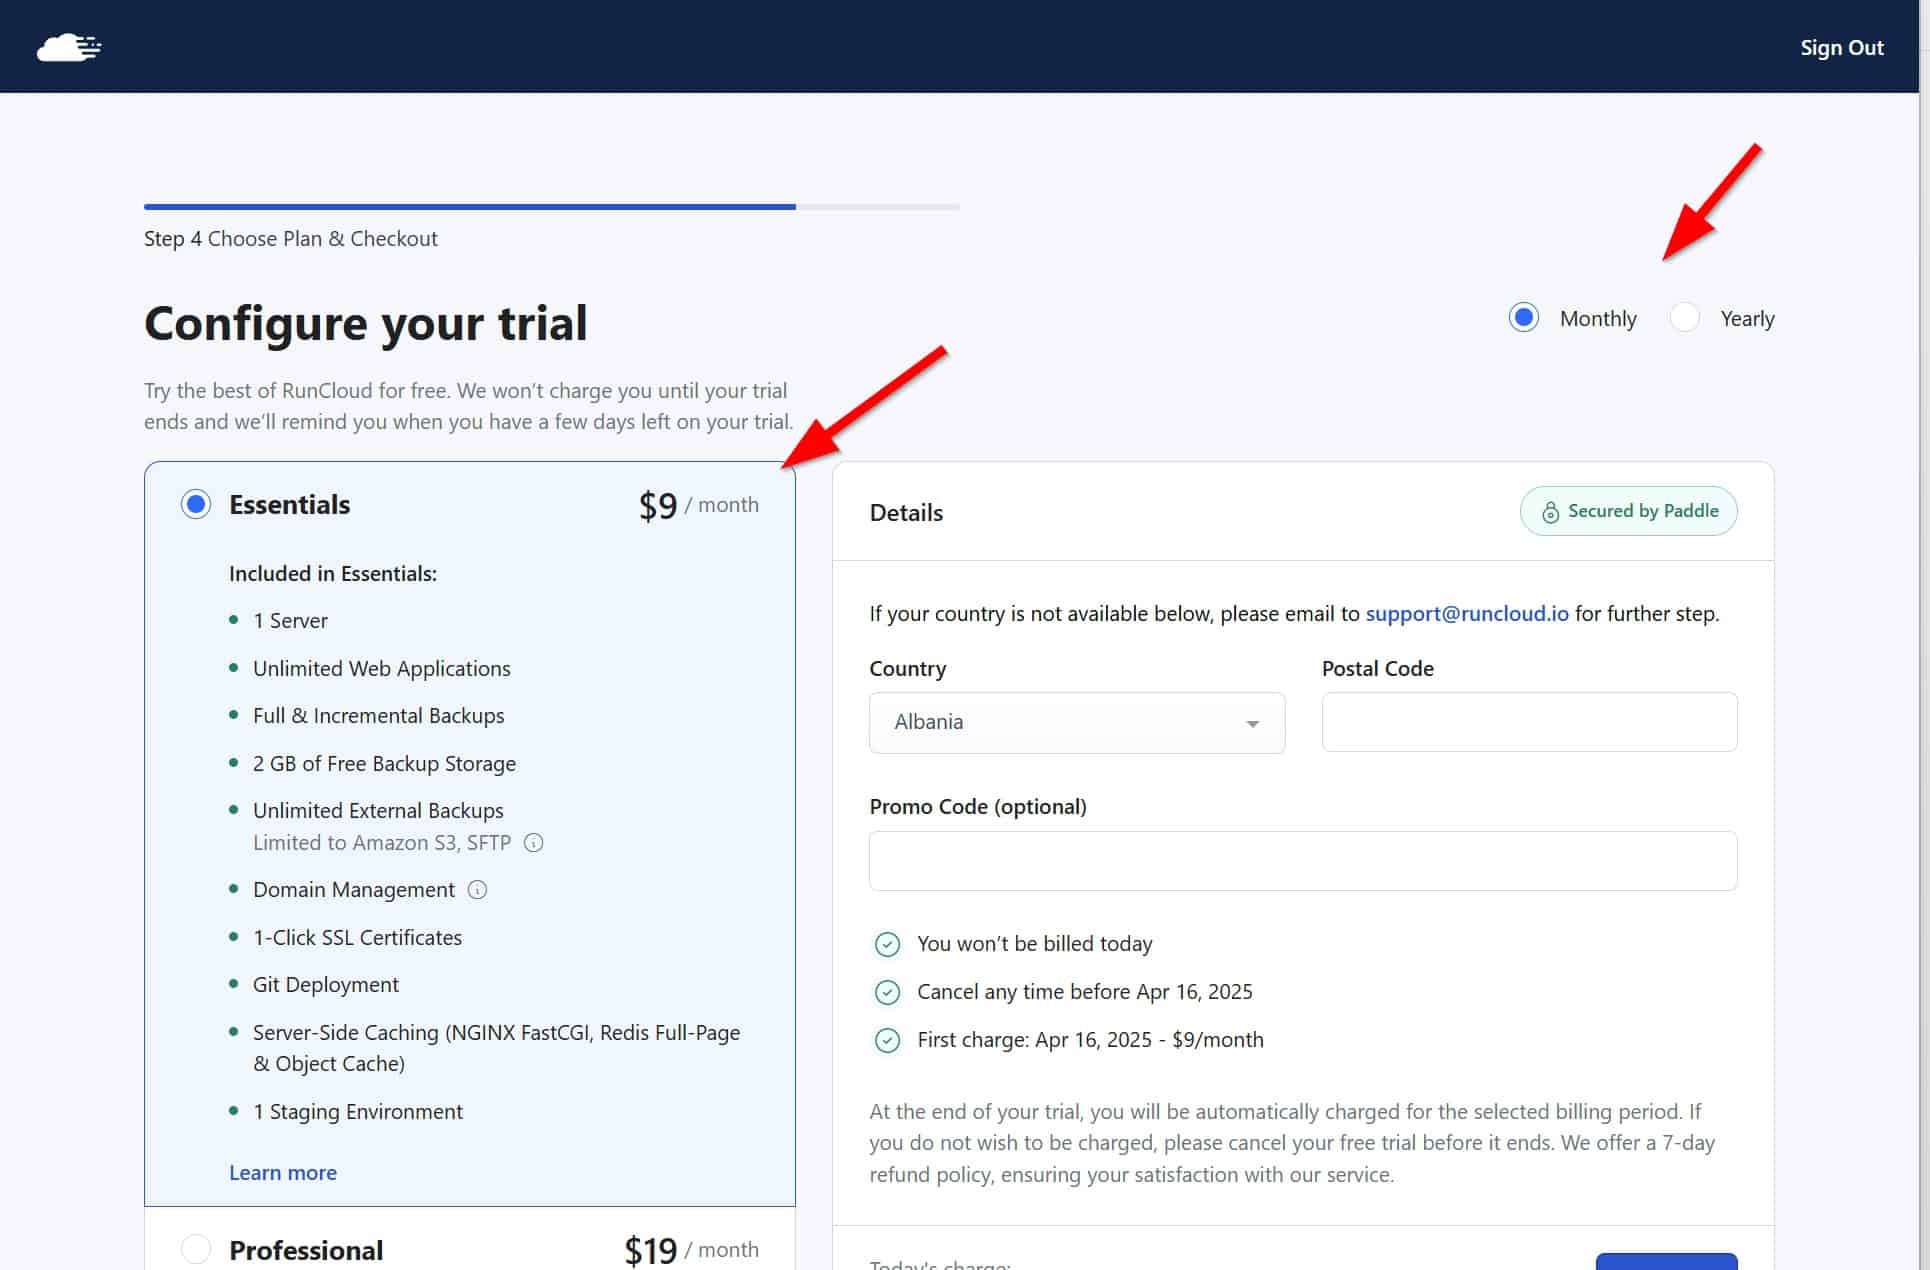Click support@runcloud.io email link

1466,613
